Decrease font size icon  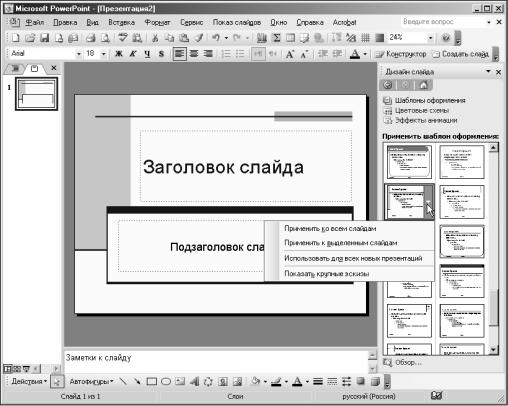pos(304,54)
